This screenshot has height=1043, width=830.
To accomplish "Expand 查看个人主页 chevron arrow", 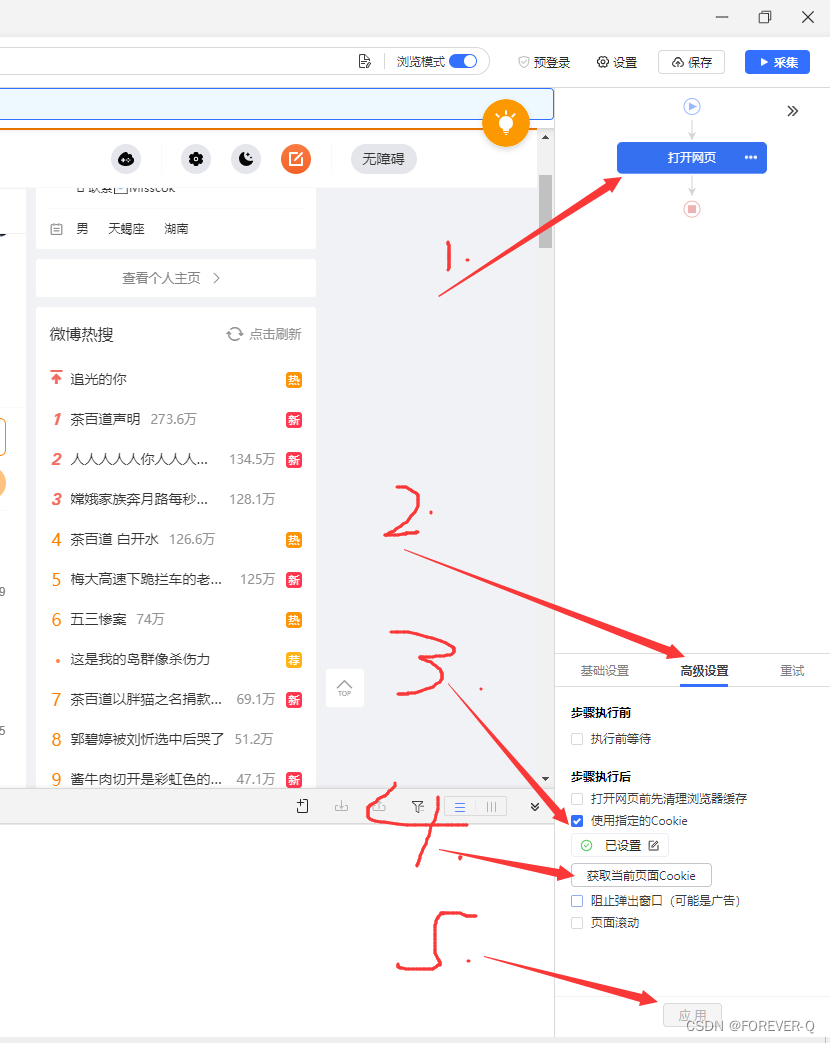I will tap(216, 278).
